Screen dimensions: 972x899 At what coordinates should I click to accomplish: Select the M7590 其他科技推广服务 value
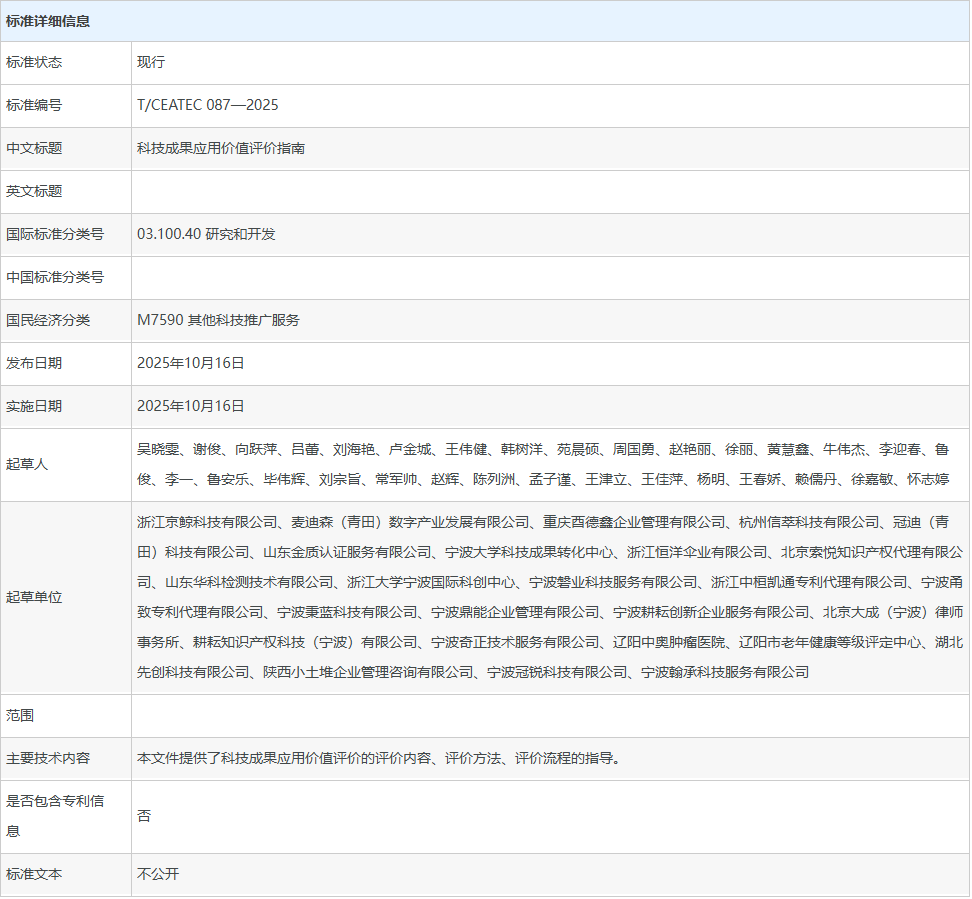[x=218, y=320]
